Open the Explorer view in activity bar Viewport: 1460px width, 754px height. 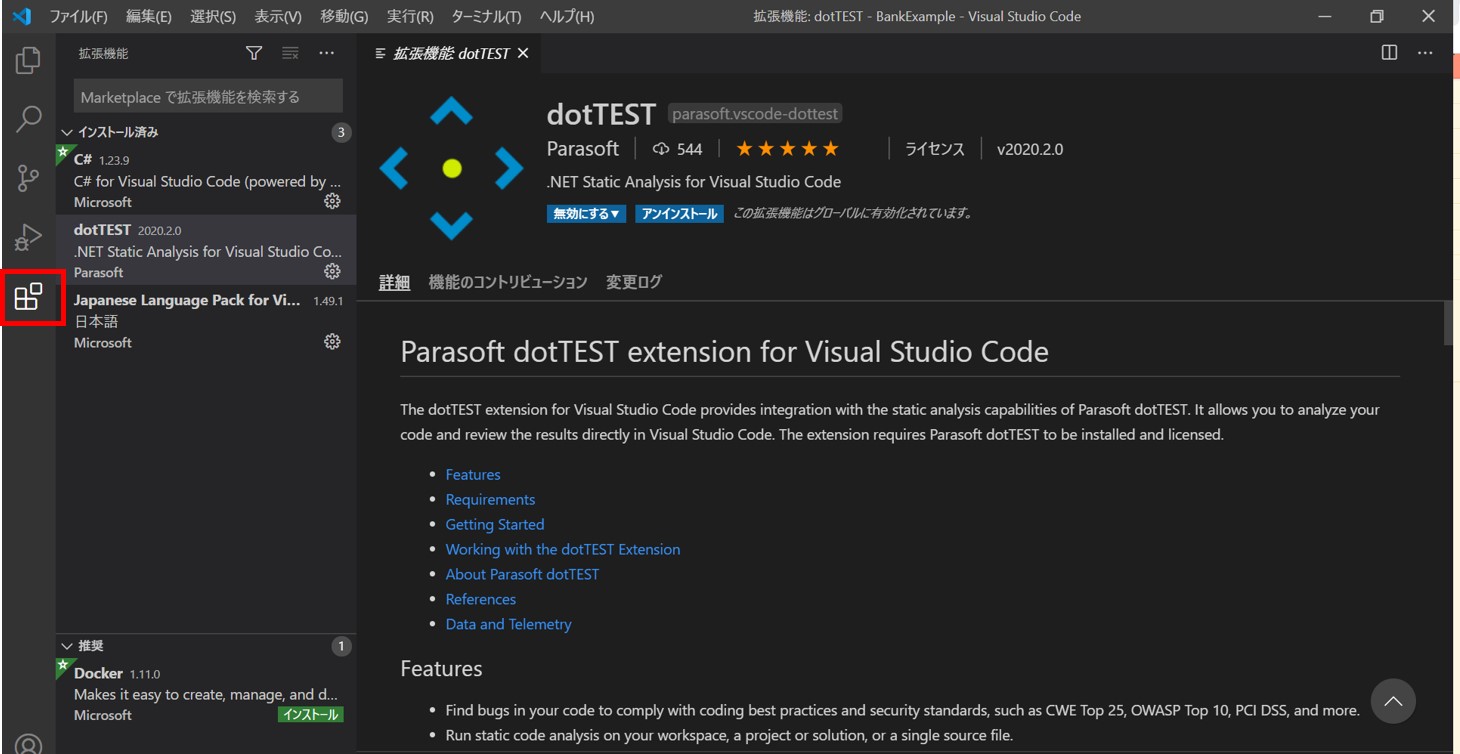(x=28, y=60)
